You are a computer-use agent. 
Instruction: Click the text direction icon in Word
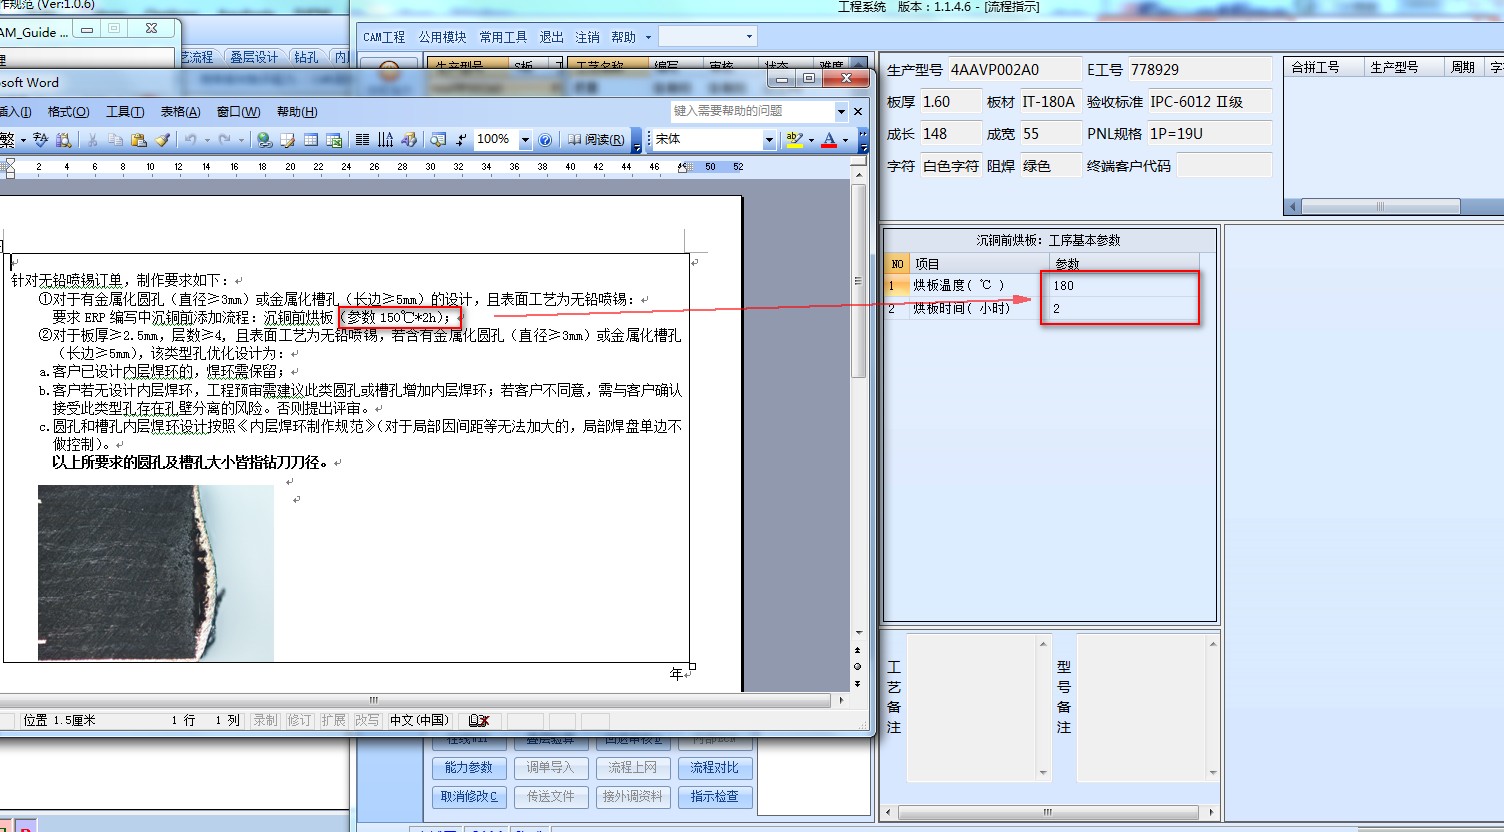click(385, 140)
